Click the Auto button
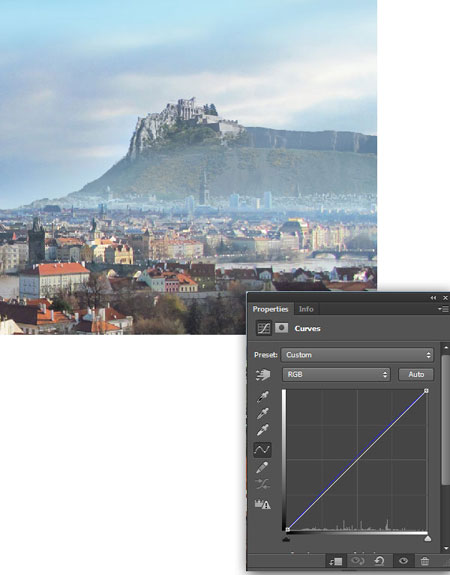This screenshot has height=575, width=450. click(x=416, y=374)
